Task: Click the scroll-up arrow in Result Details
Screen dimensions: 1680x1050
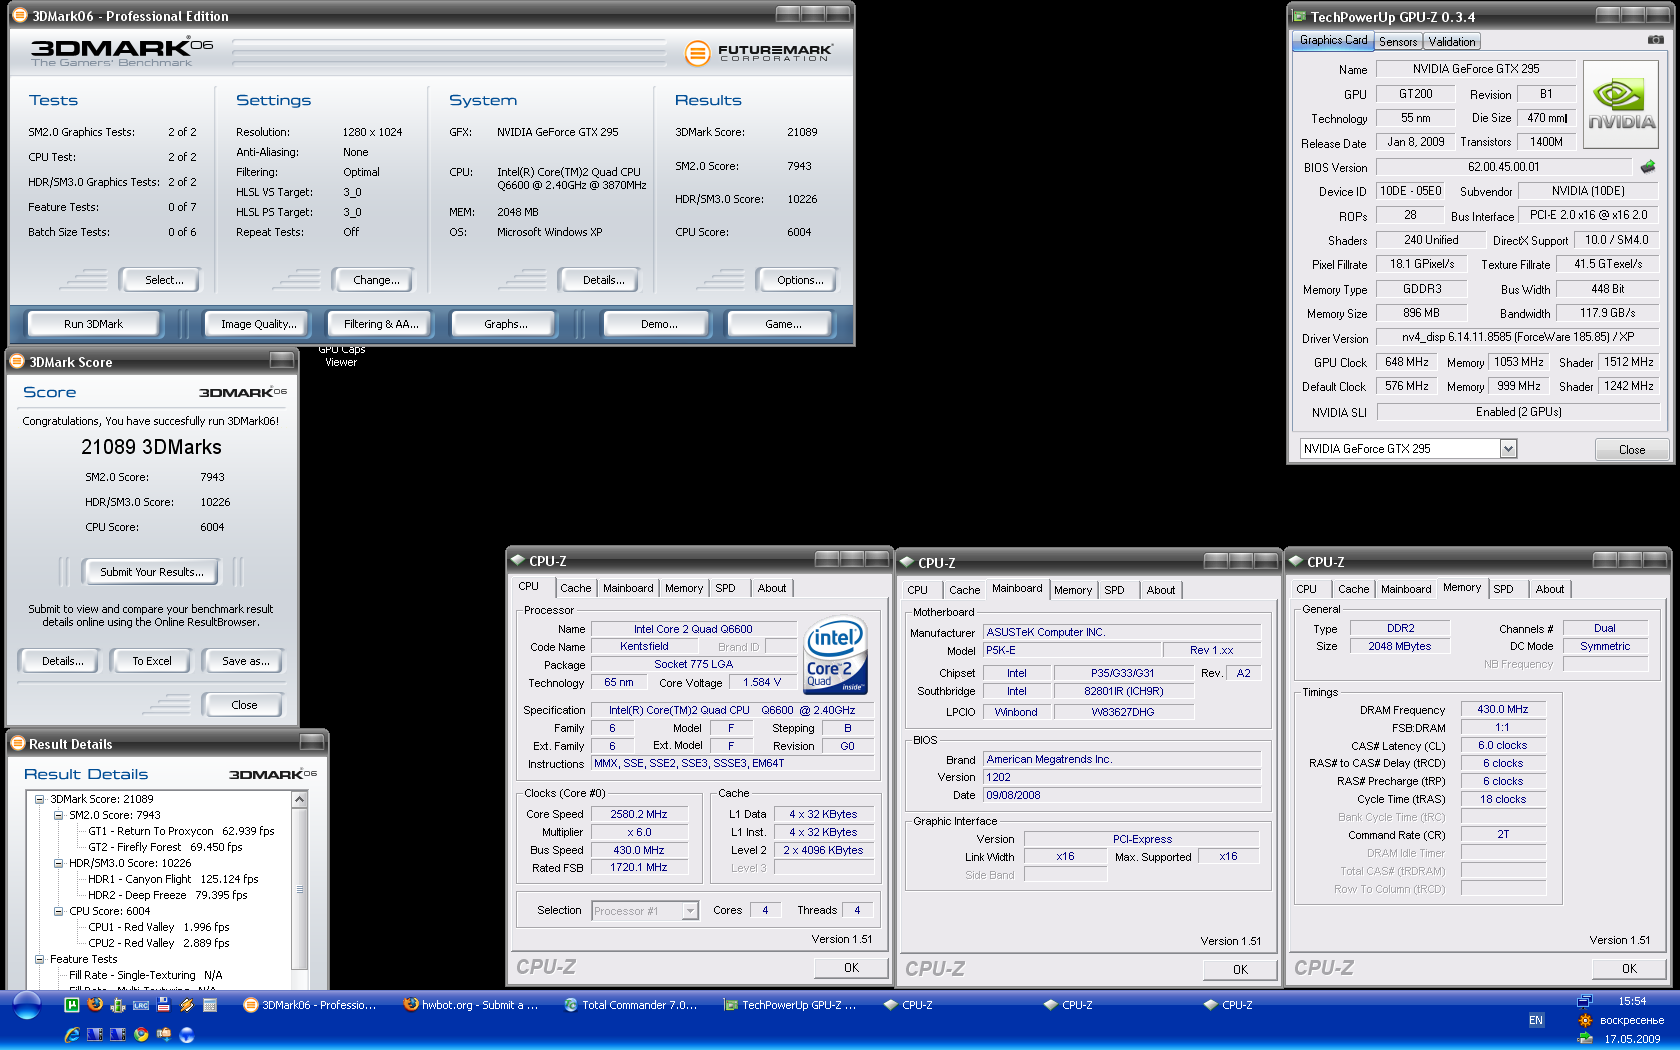Action: 299,799
